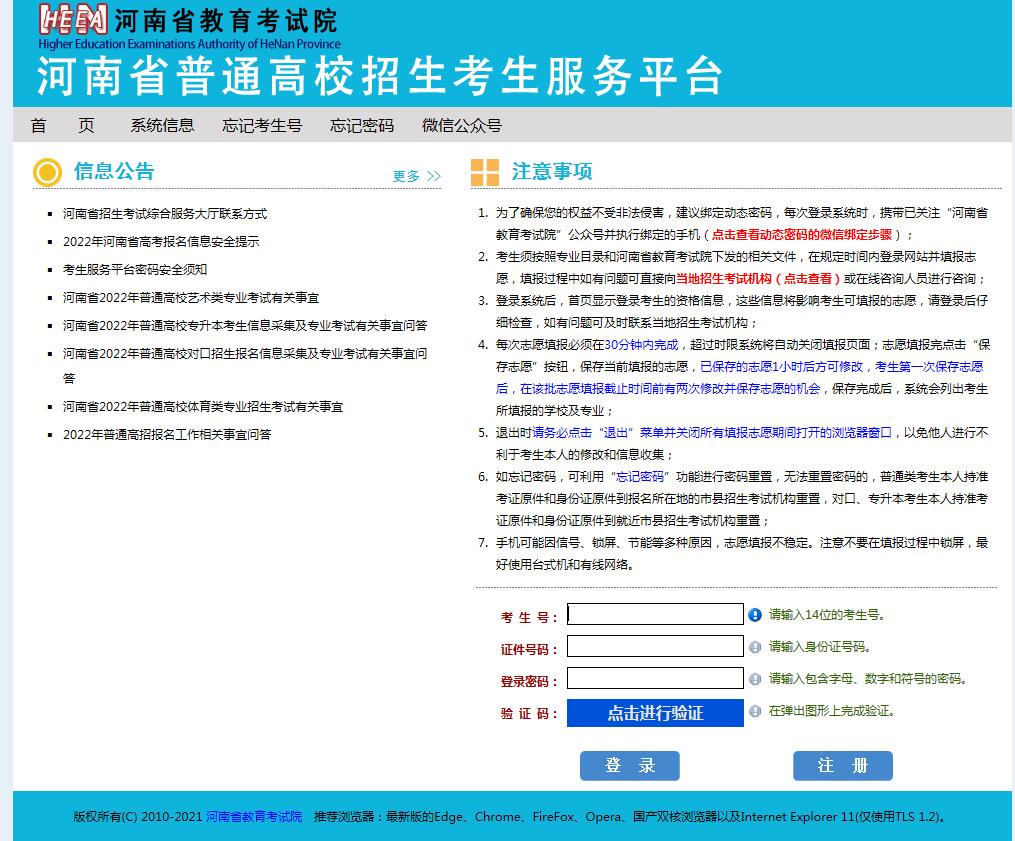
Task: Open the 首页 menu item
Action: [62, 125]
